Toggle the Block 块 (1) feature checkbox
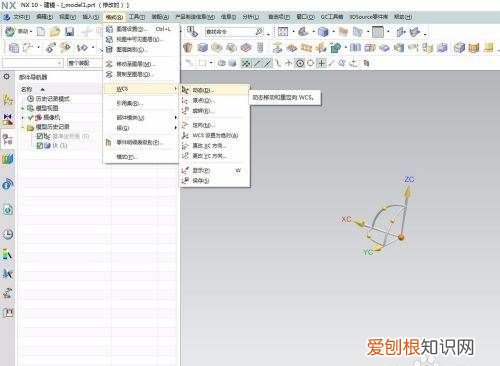 tap(40, 145)
